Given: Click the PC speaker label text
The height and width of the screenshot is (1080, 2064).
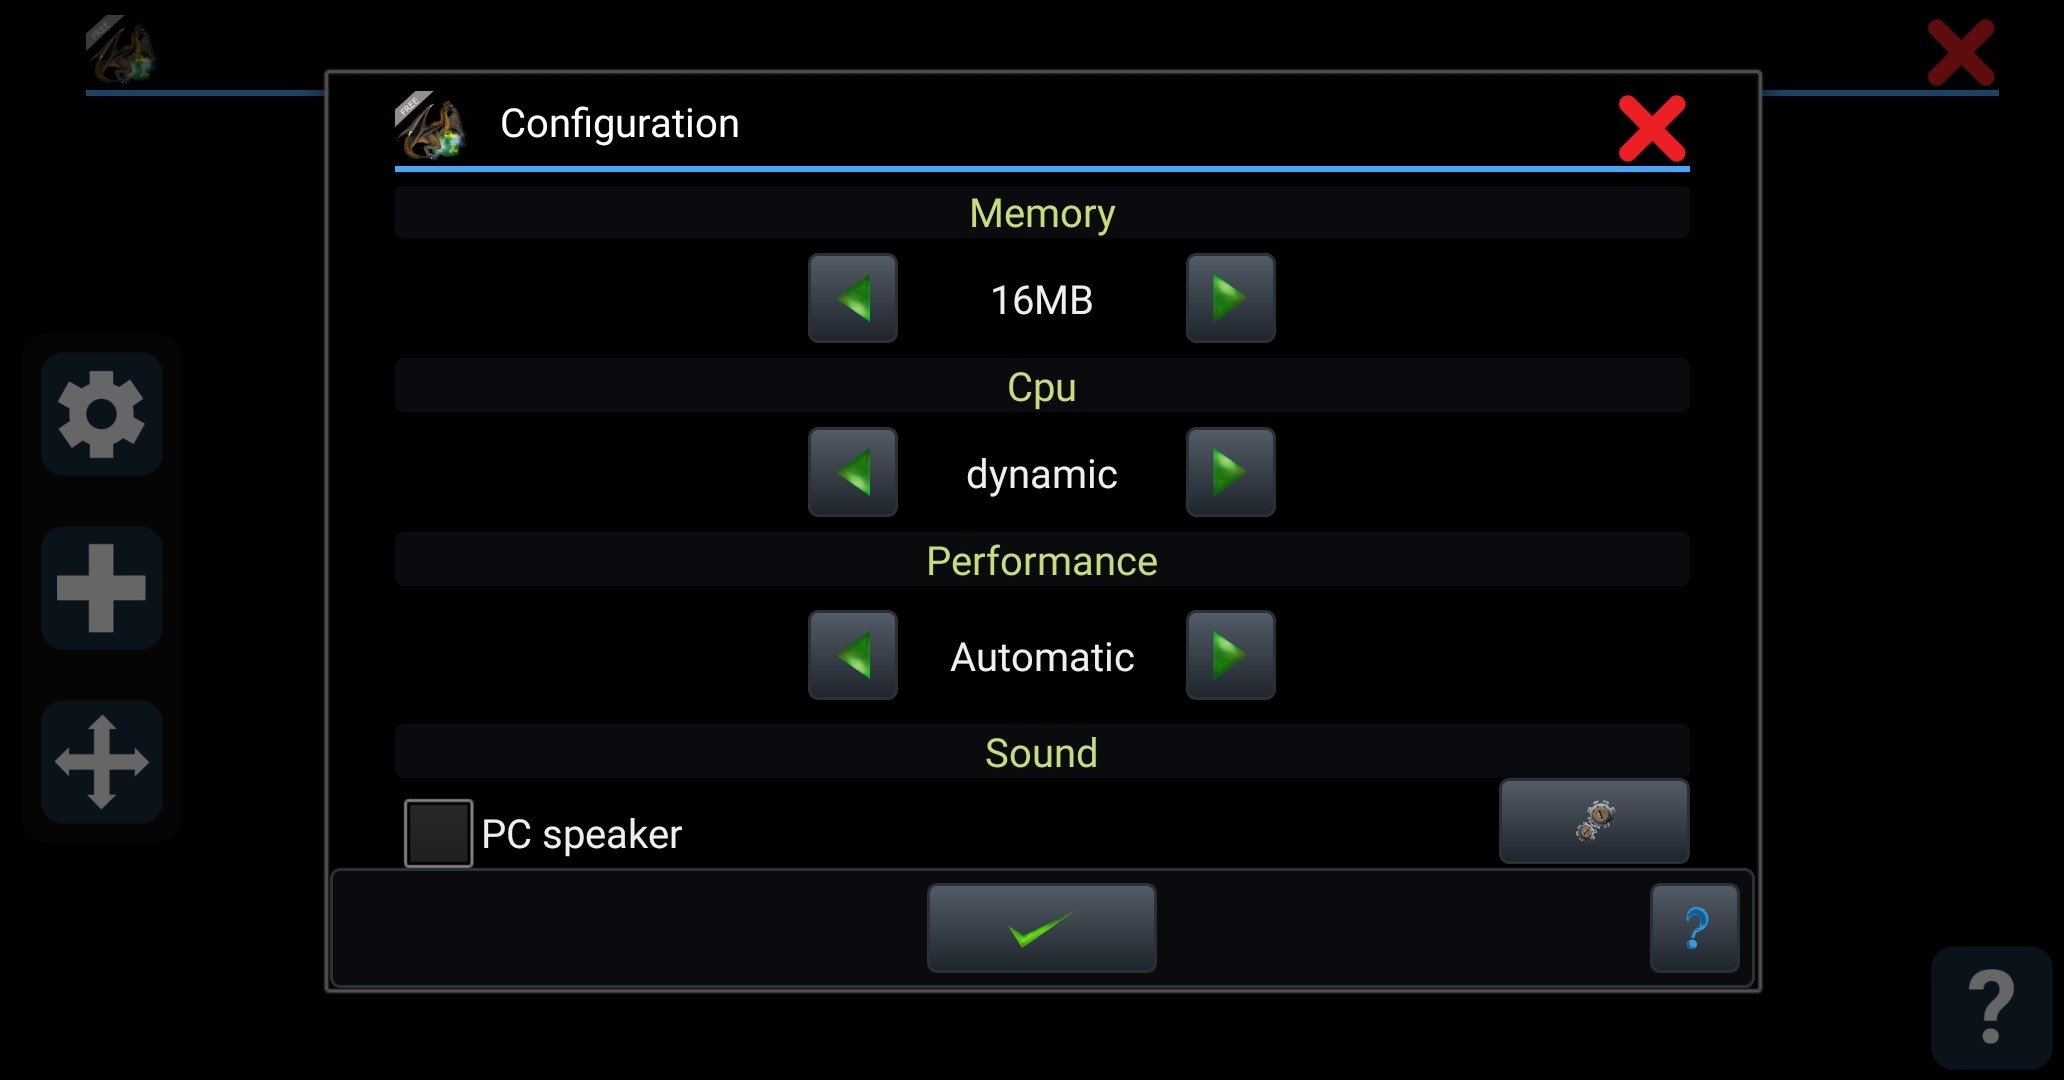Looking at the screenshot, I should tap(581, 835).
